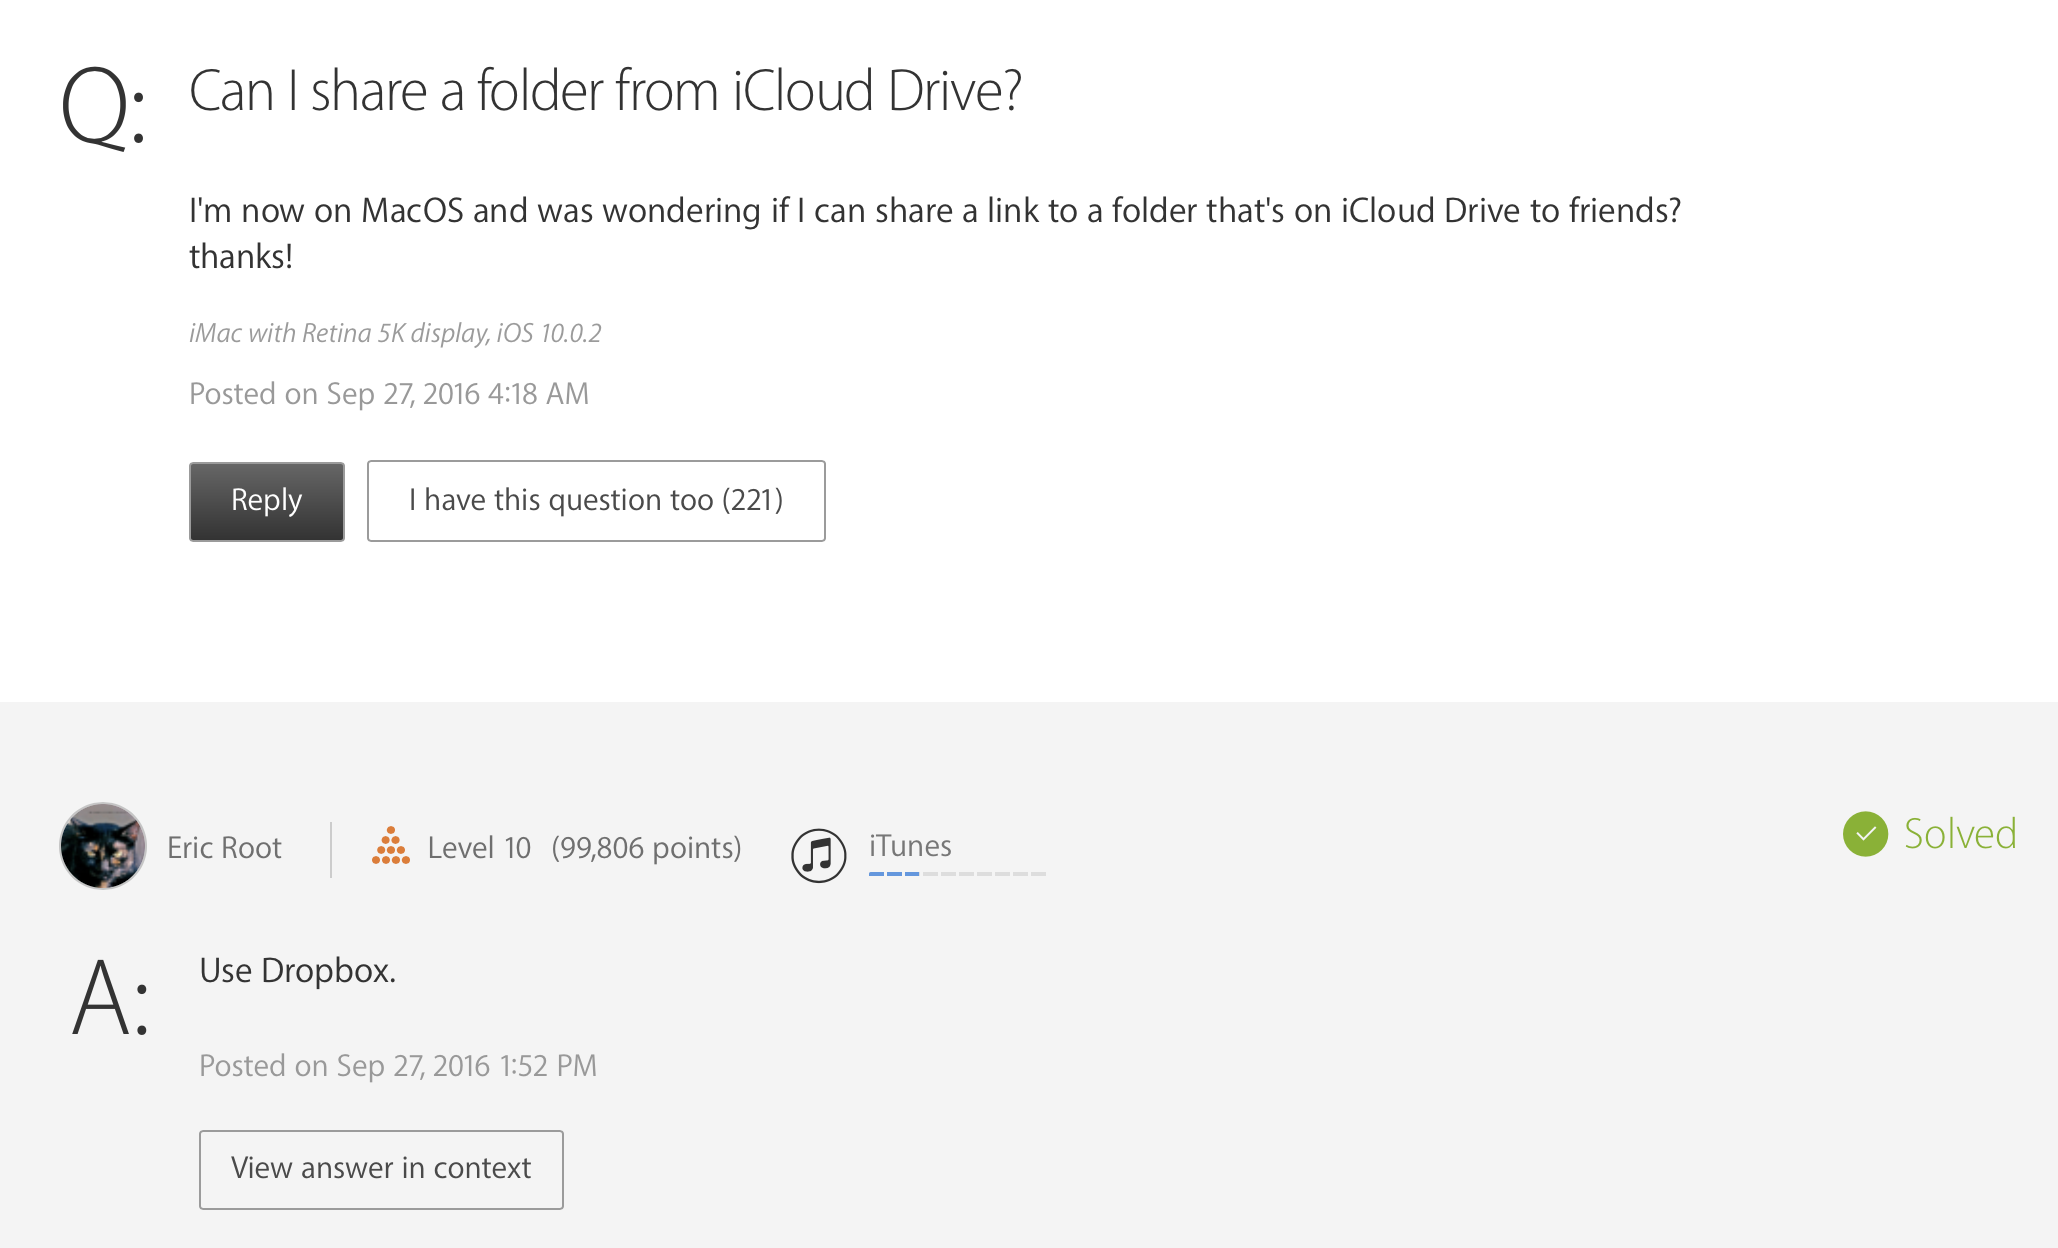Image resolution: width=2058 pixels, height=1248 pixels.
Task: Open View answer in context
Action: 381,1169
